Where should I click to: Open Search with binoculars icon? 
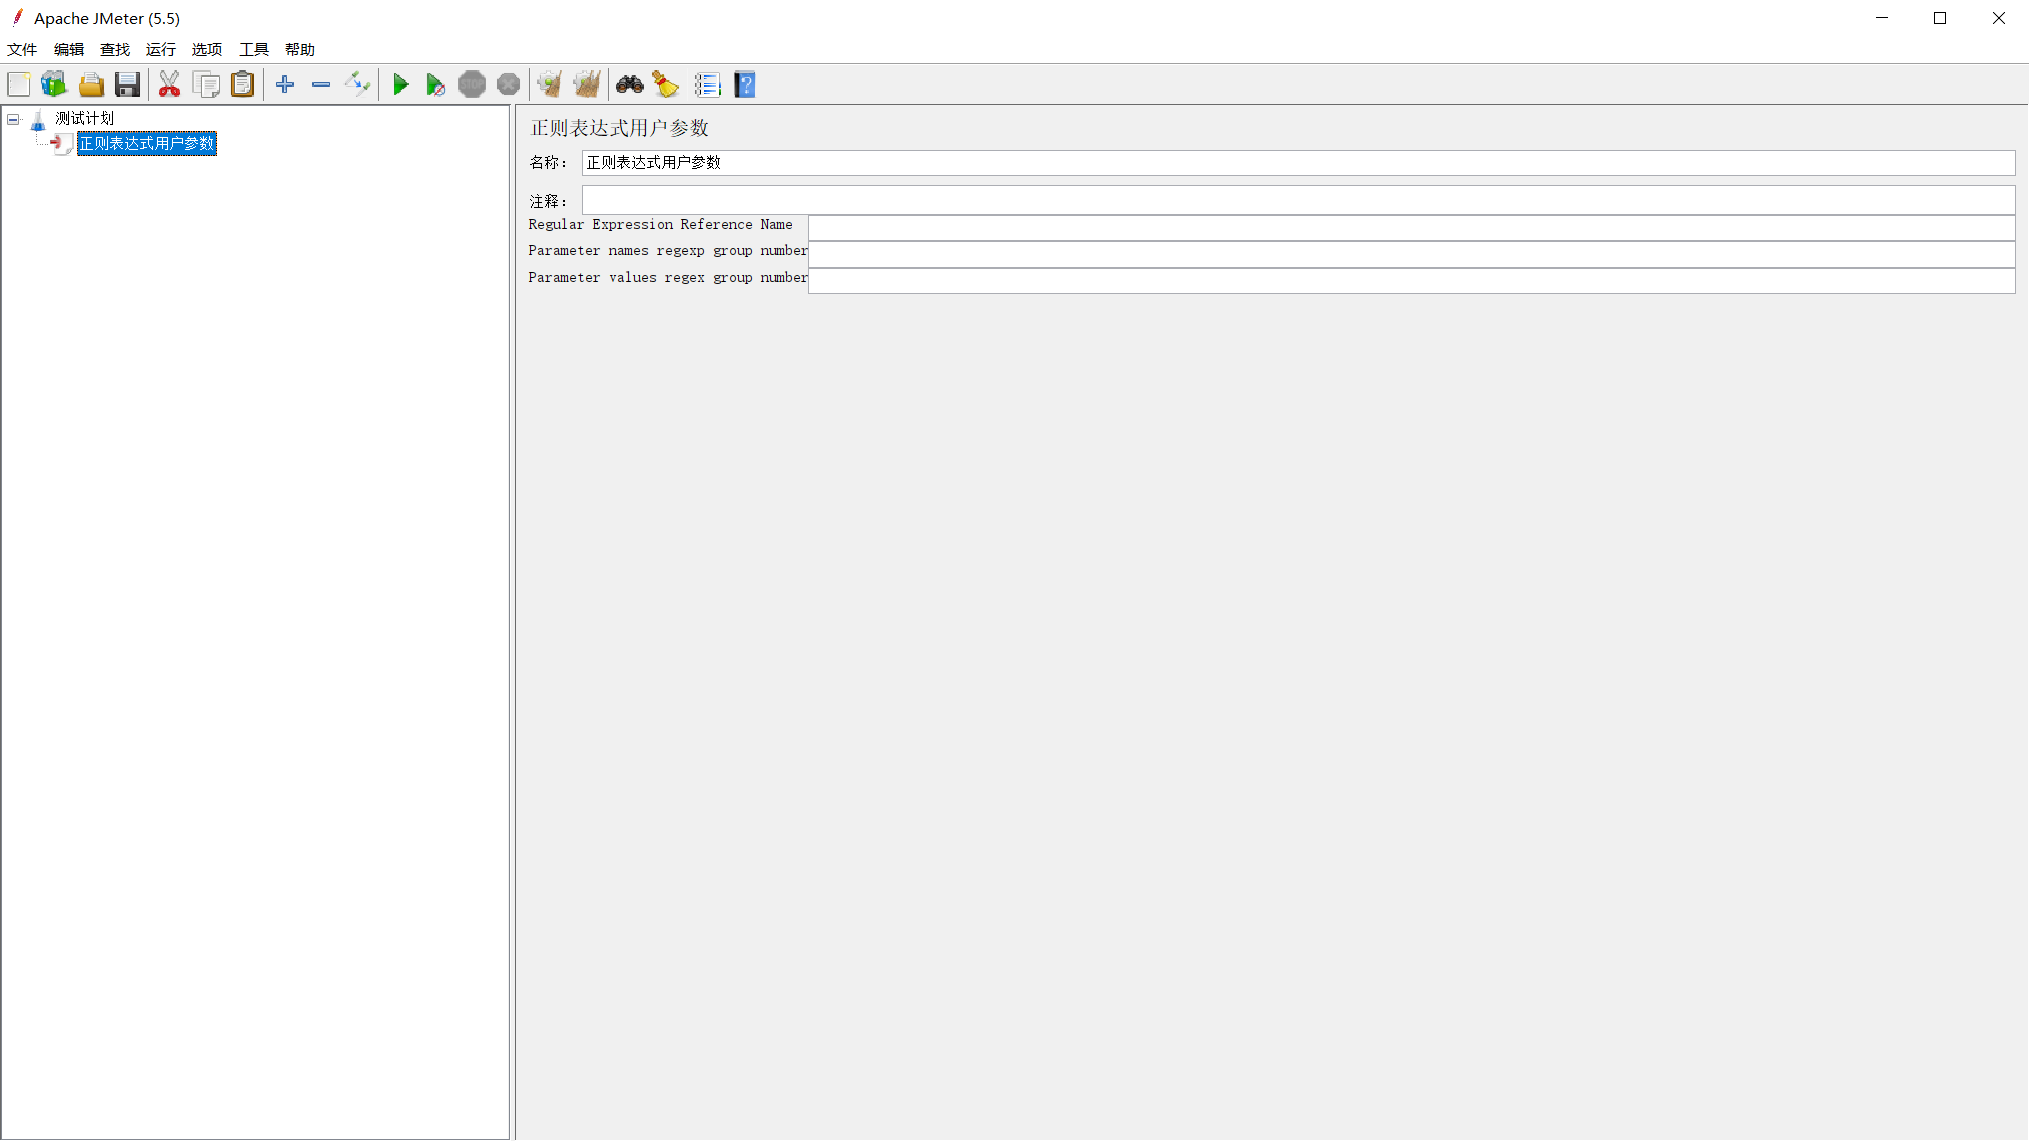click(x=630, y=85)
